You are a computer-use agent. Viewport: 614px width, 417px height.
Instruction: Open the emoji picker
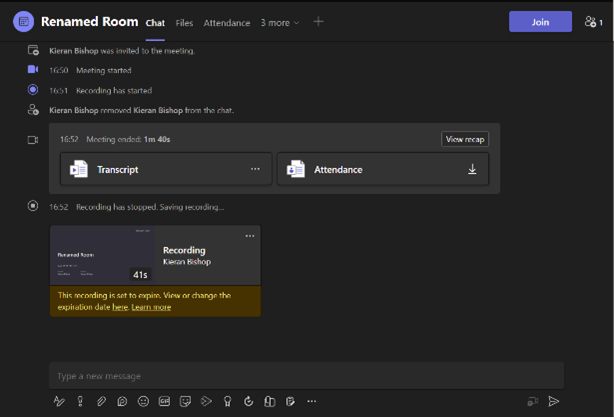[143, 401]
